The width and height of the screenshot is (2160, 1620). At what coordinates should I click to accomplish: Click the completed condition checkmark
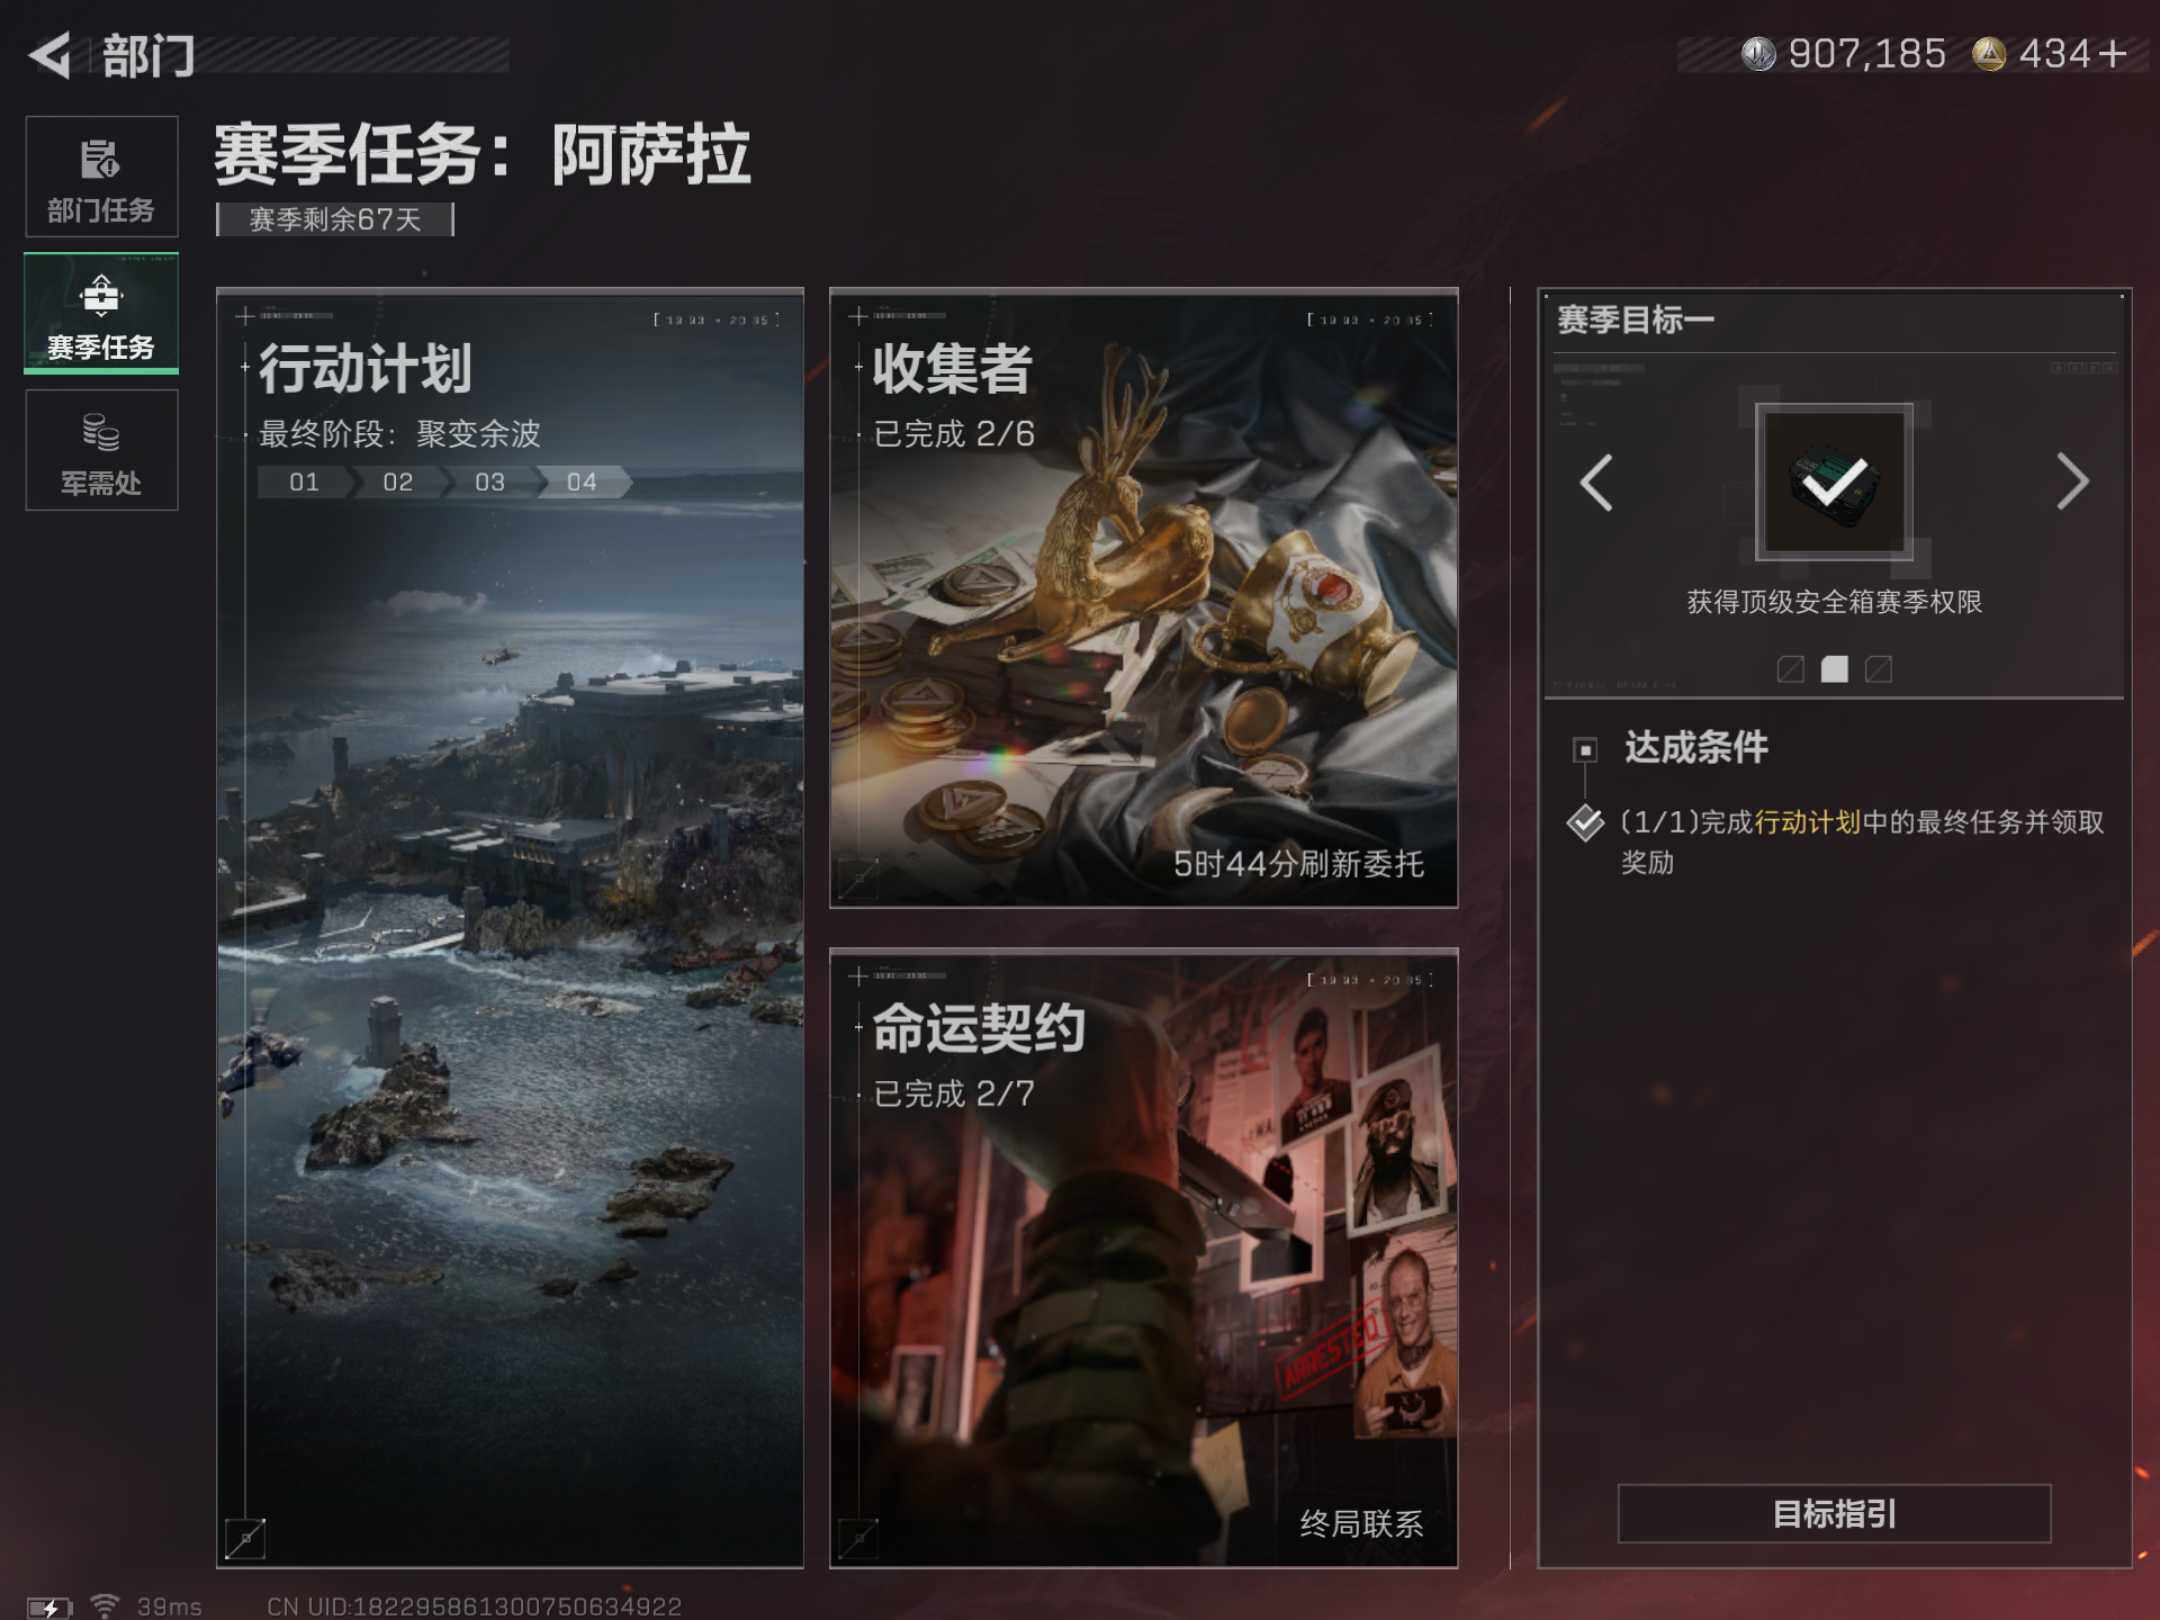point(1585,822)
